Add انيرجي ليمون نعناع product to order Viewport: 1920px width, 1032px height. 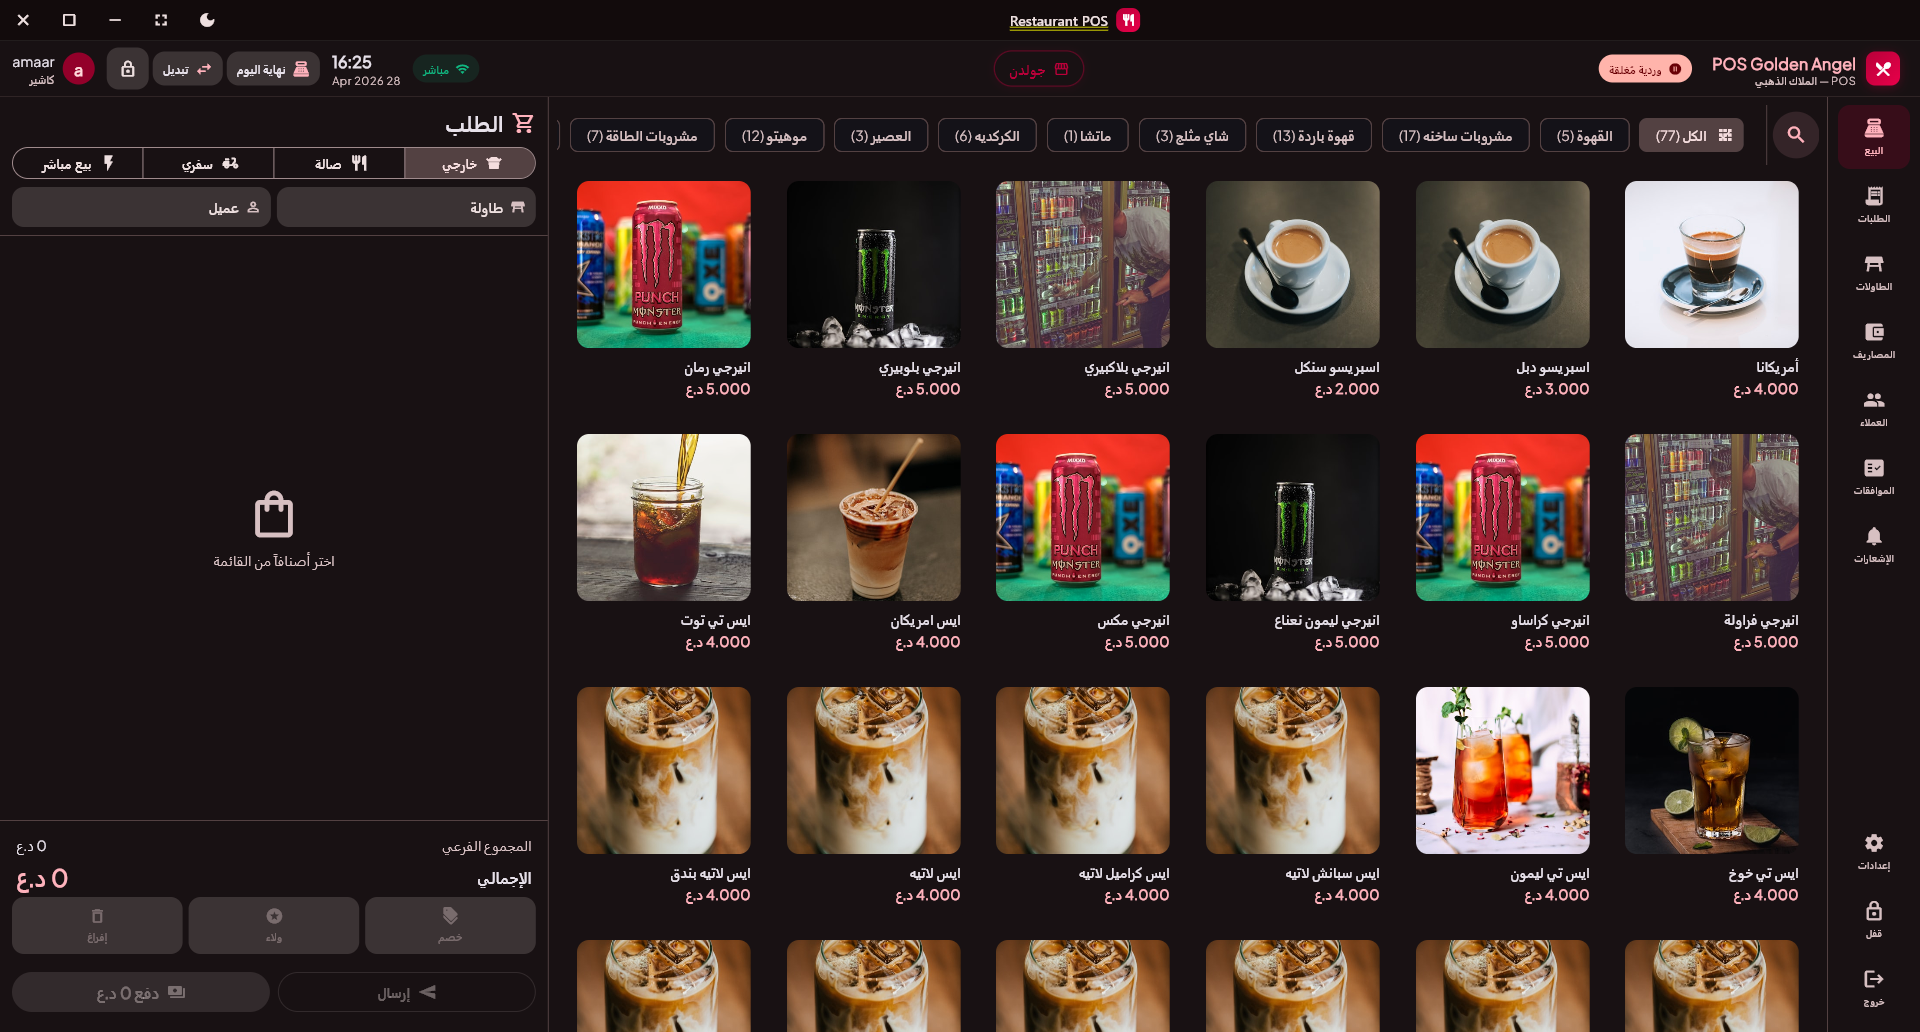[x=1293, y=544]
